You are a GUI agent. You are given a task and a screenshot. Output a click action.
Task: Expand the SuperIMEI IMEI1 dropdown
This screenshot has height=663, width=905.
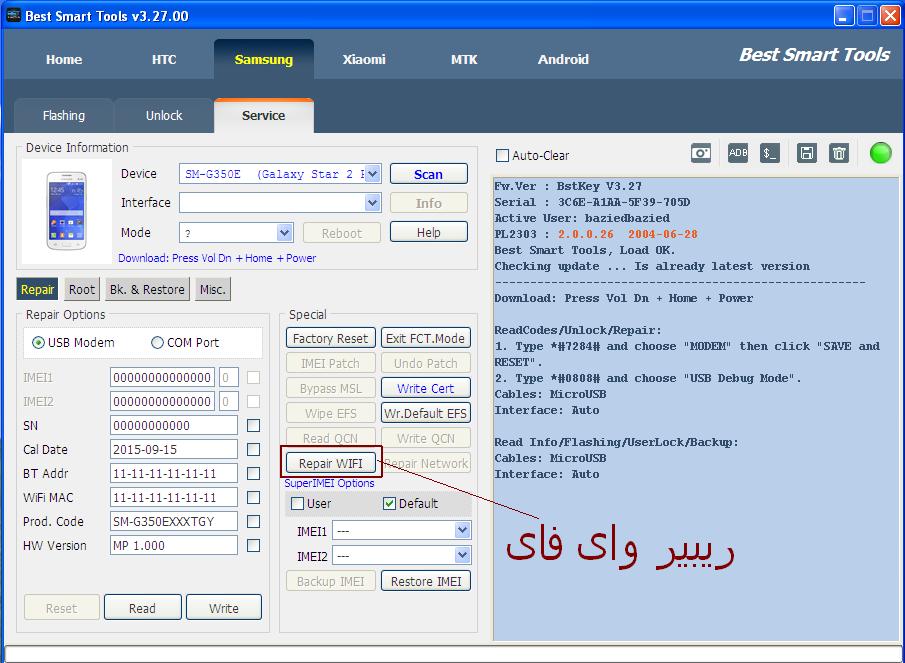click(x=462, y=530)
